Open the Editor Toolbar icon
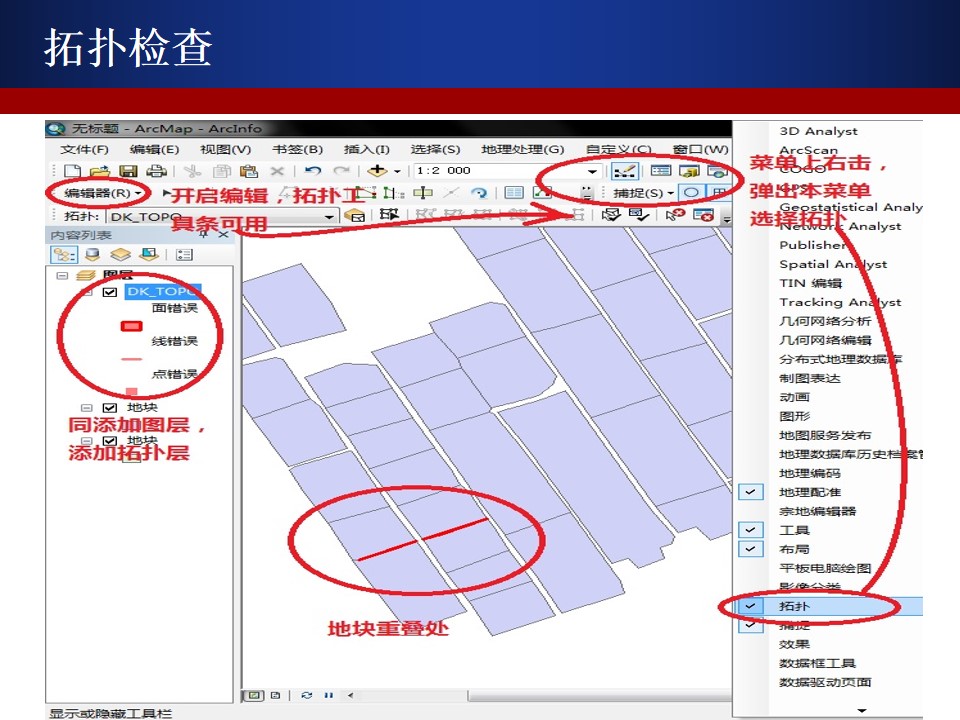 point(624,171)
